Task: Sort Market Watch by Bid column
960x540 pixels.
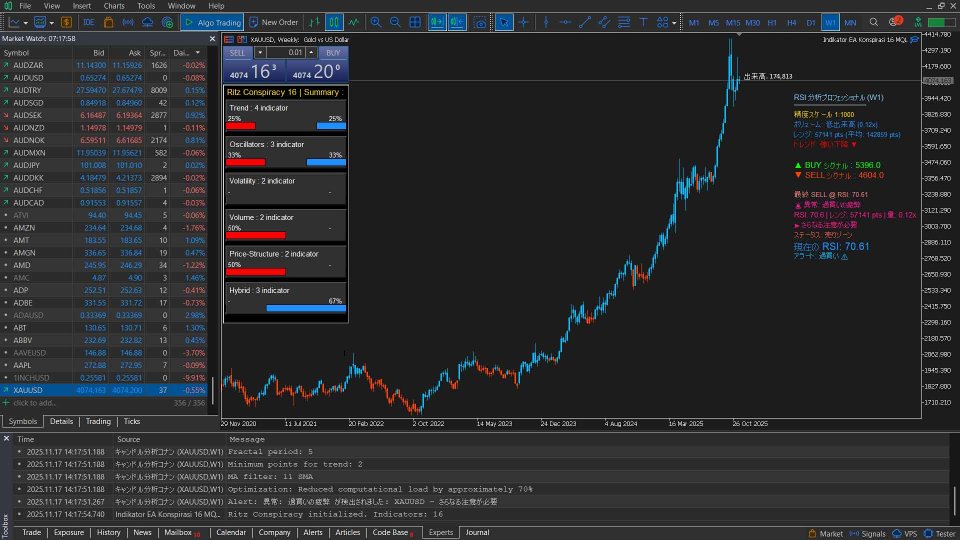Action: [99, 53]
